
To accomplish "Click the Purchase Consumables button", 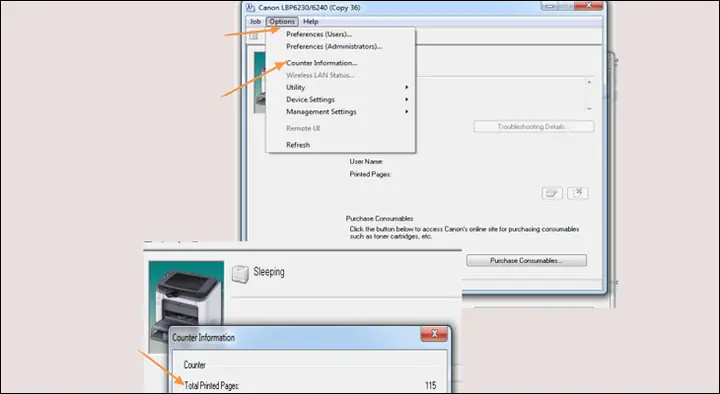I will pos(526,260).
